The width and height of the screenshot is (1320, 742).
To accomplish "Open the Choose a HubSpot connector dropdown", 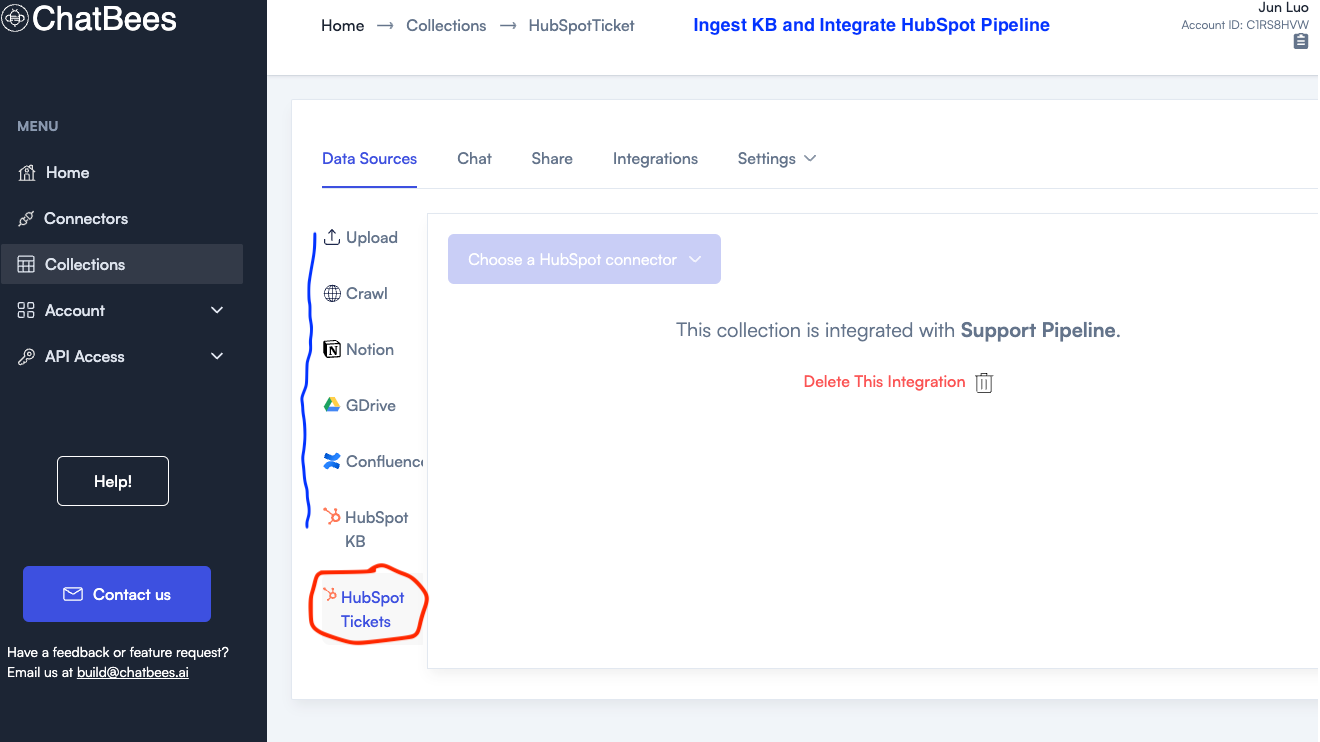I will click(x=584, y=259).
